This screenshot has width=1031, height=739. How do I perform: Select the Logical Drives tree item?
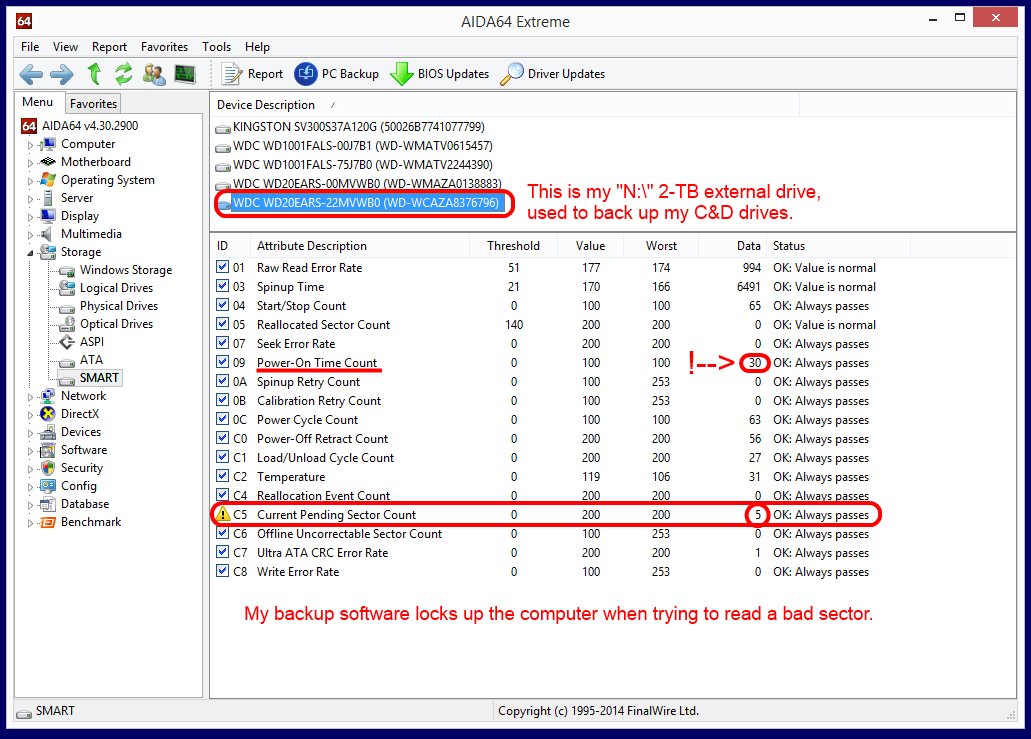pos(116,288)
